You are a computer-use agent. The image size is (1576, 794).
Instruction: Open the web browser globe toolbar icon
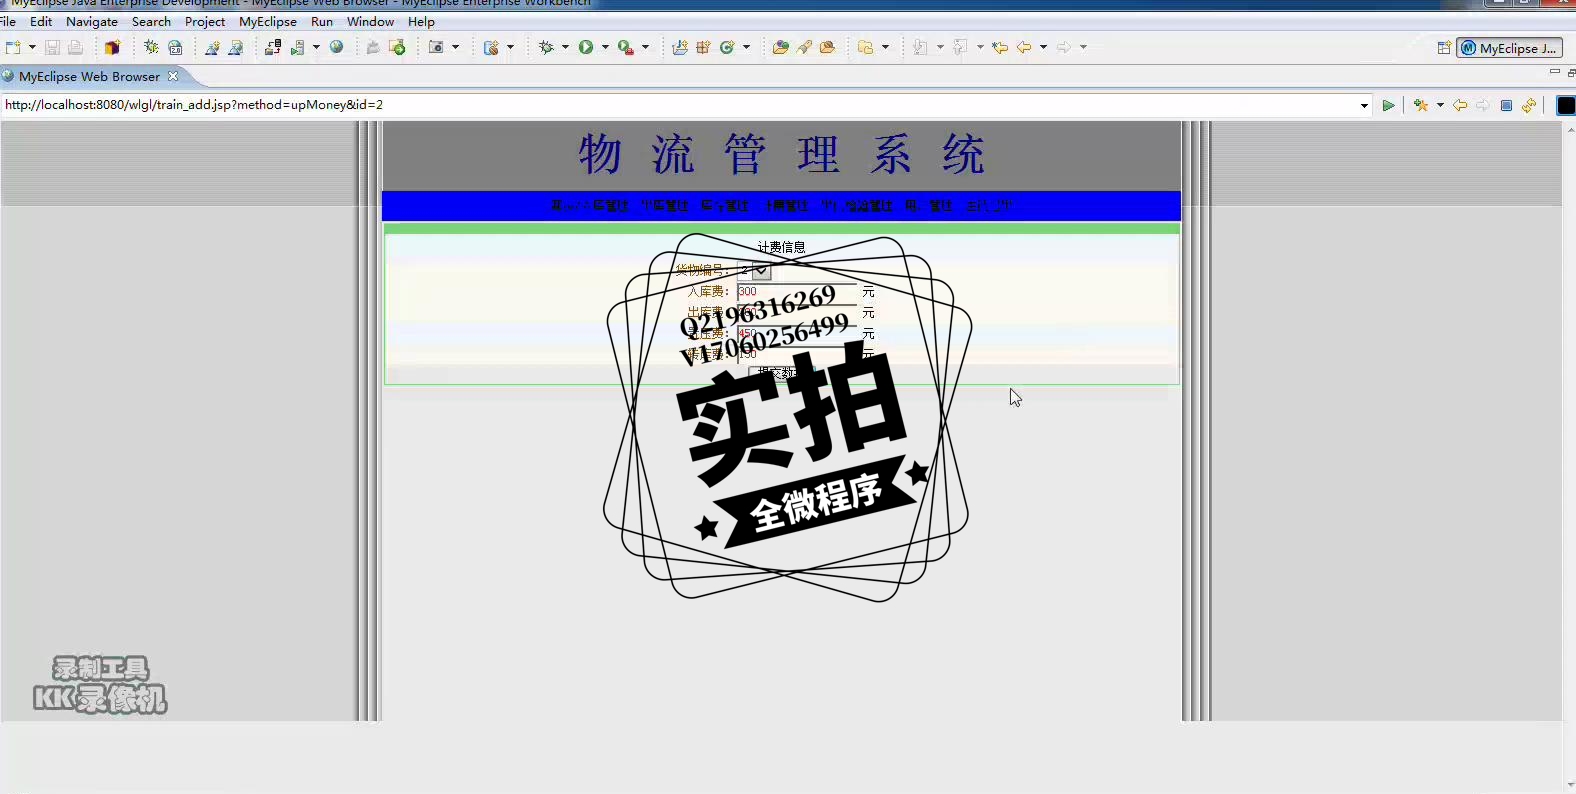(x=337, y=47)
